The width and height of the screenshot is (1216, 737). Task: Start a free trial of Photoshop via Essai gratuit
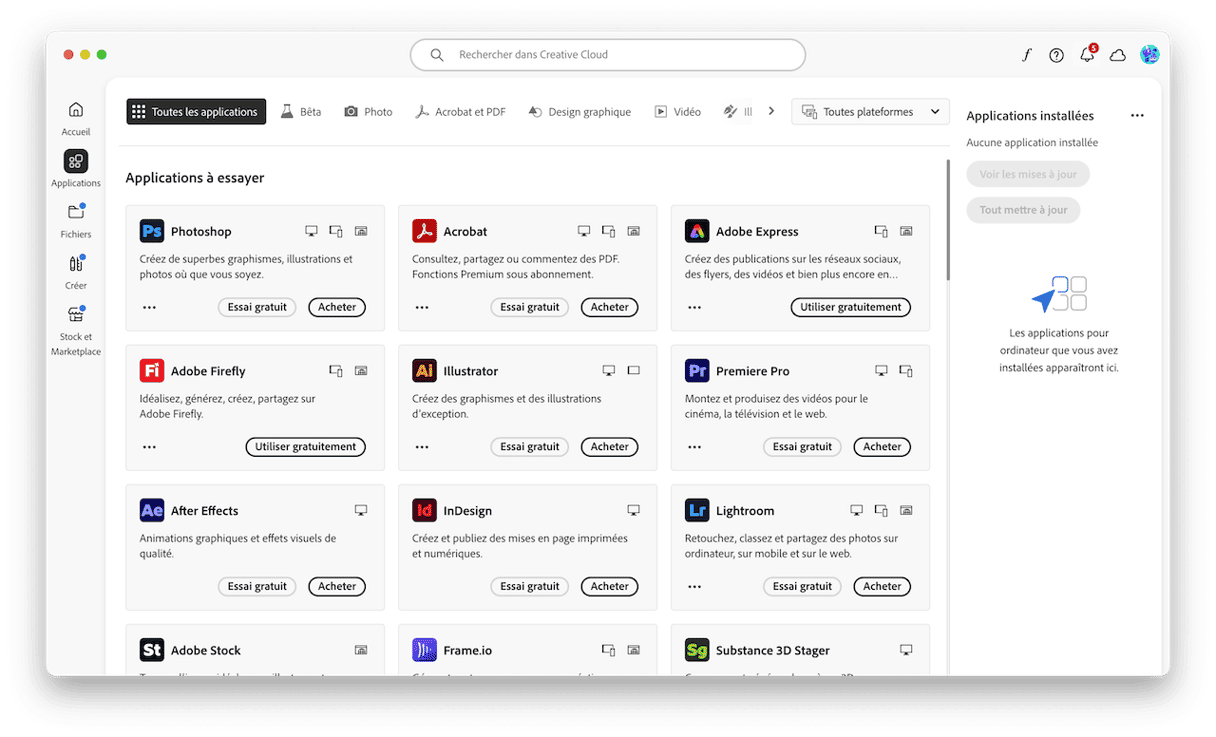(x=257, y=307)
